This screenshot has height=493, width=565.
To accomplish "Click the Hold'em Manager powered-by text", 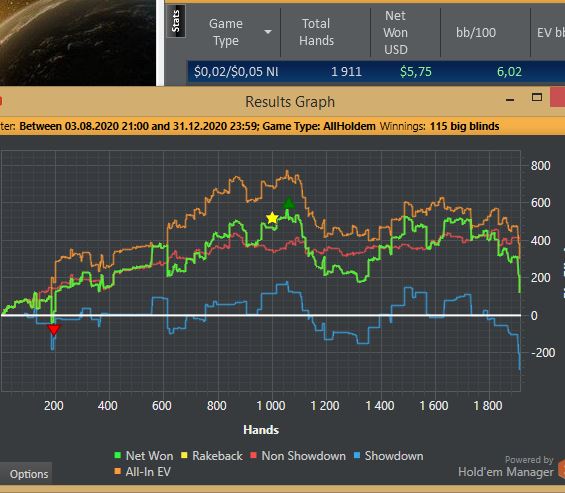I will (x=506, y=472).
